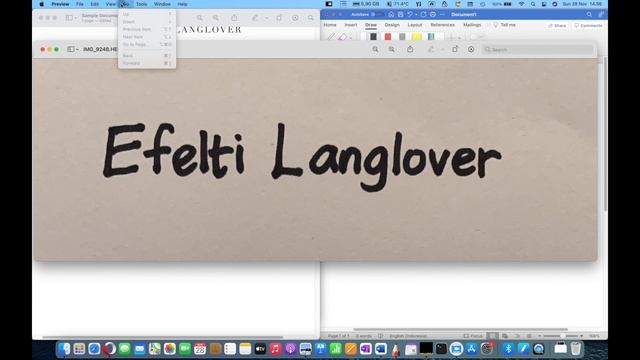Image resolution: width=640 pixels, height=360 pixels.
Task: Open the File menu in menu bar
Action: pos(80,4)
